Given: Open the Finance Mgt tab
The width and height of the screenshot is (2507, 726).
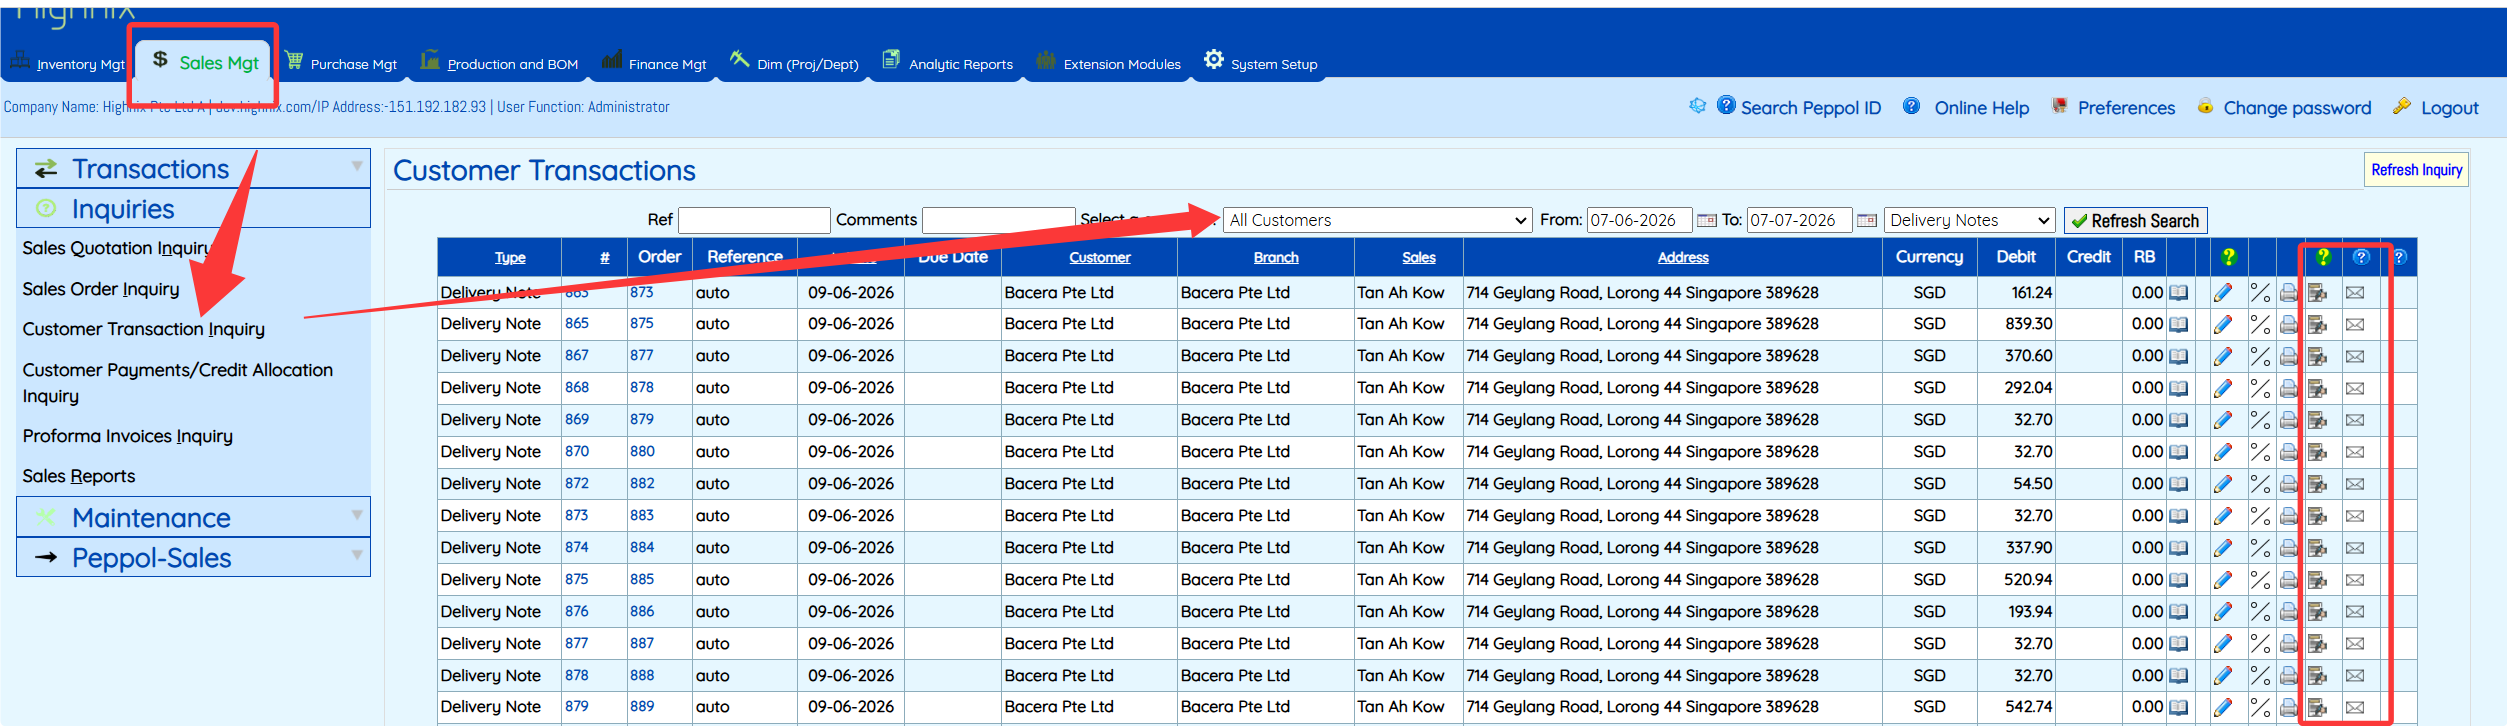Looking at the screenshot, I should click(654, 63).
